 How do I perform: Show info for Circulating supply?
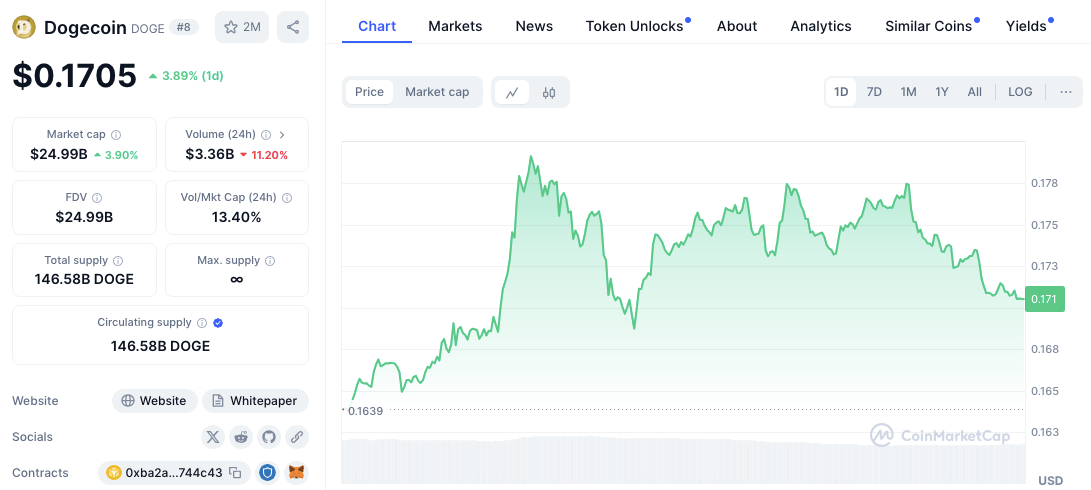(x=202, y=323)
